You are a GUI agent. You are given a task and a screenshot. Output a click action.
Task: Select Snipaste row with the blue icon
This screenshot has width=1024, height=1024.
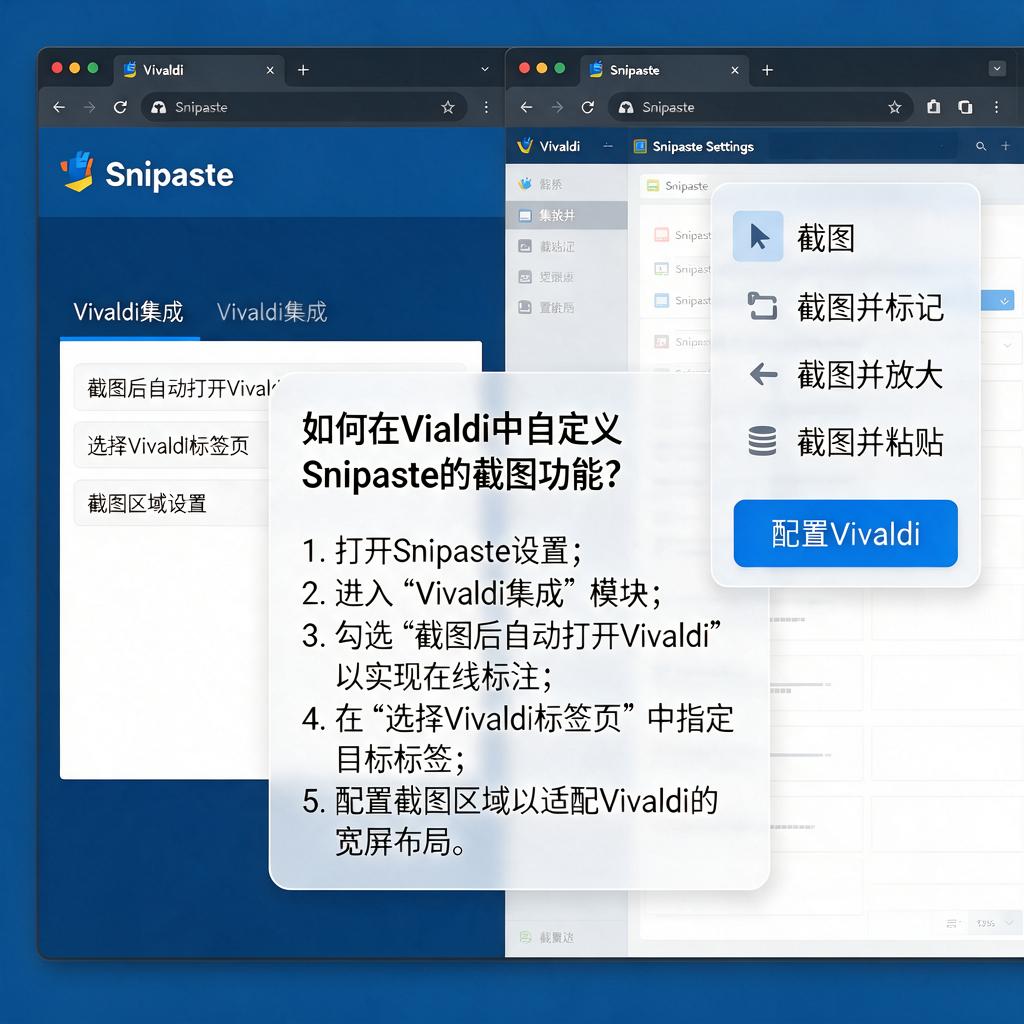[682, 300]
